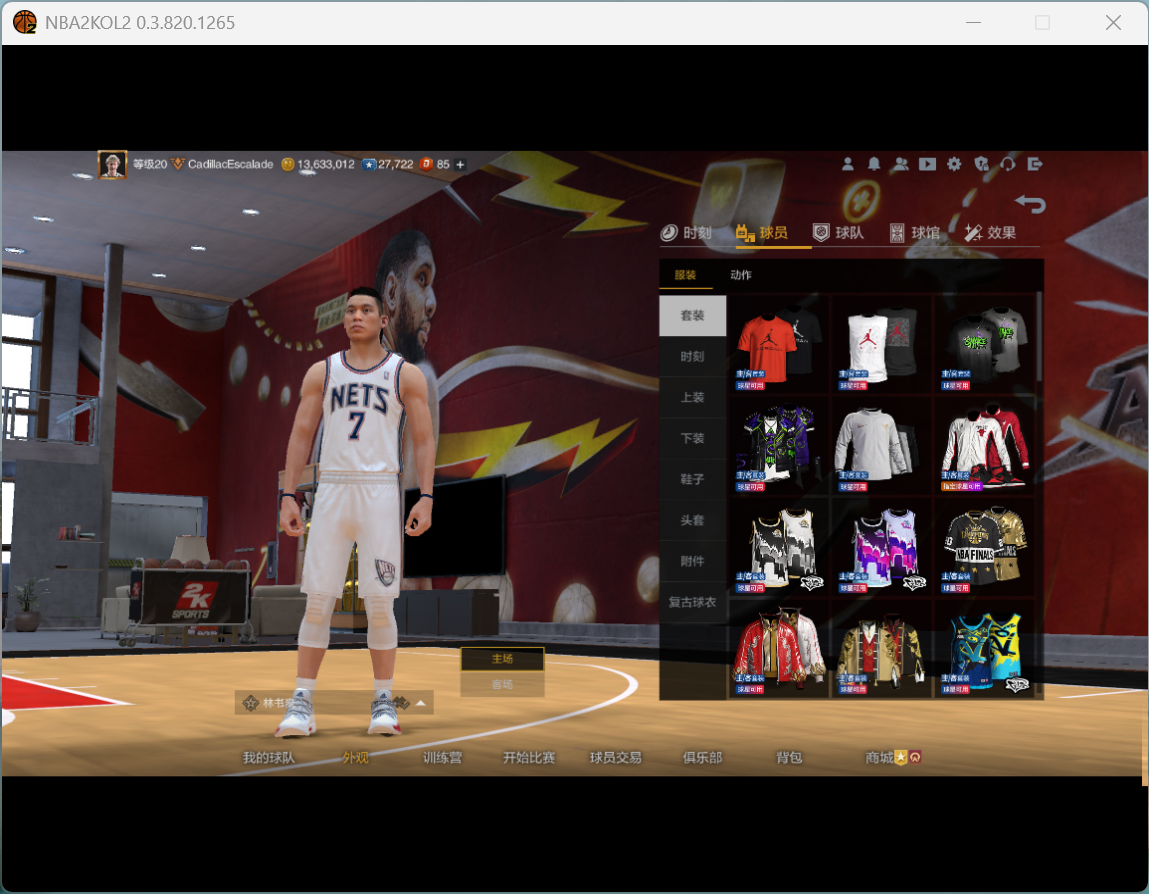Open 球员交易 in bottom navigation
Viewport: 1149px width, 894px height.
click(616, 758)
